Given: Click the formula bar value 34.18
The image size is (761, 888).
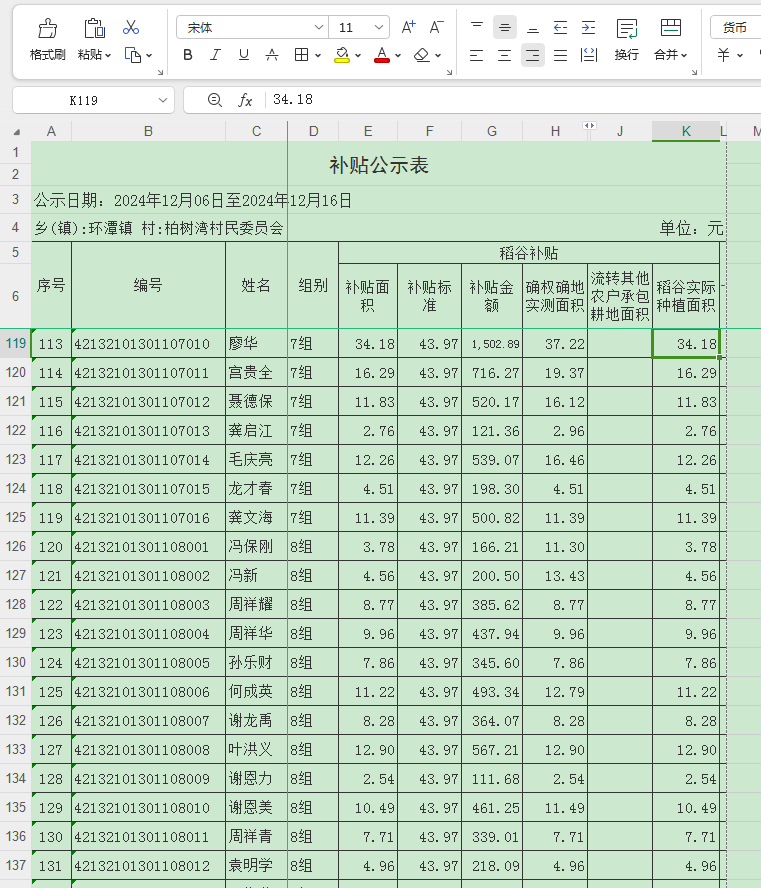Looking at the screenshot, I should [293, 100].
